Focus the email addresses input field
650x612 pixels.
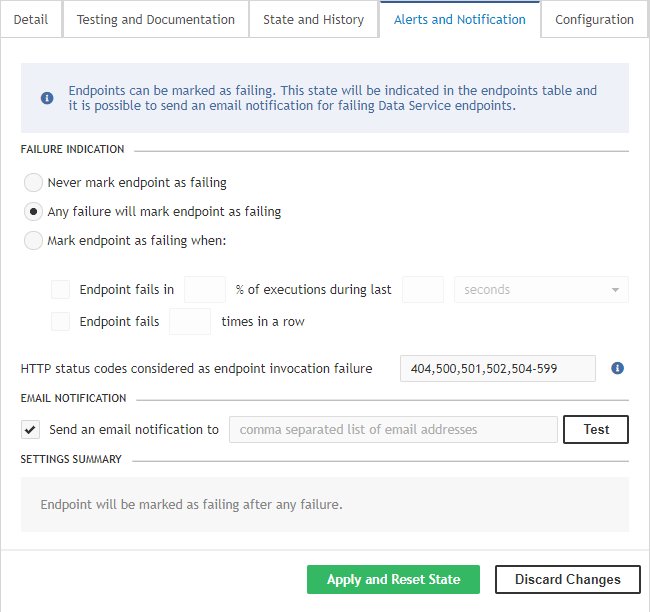click(393, 430)
